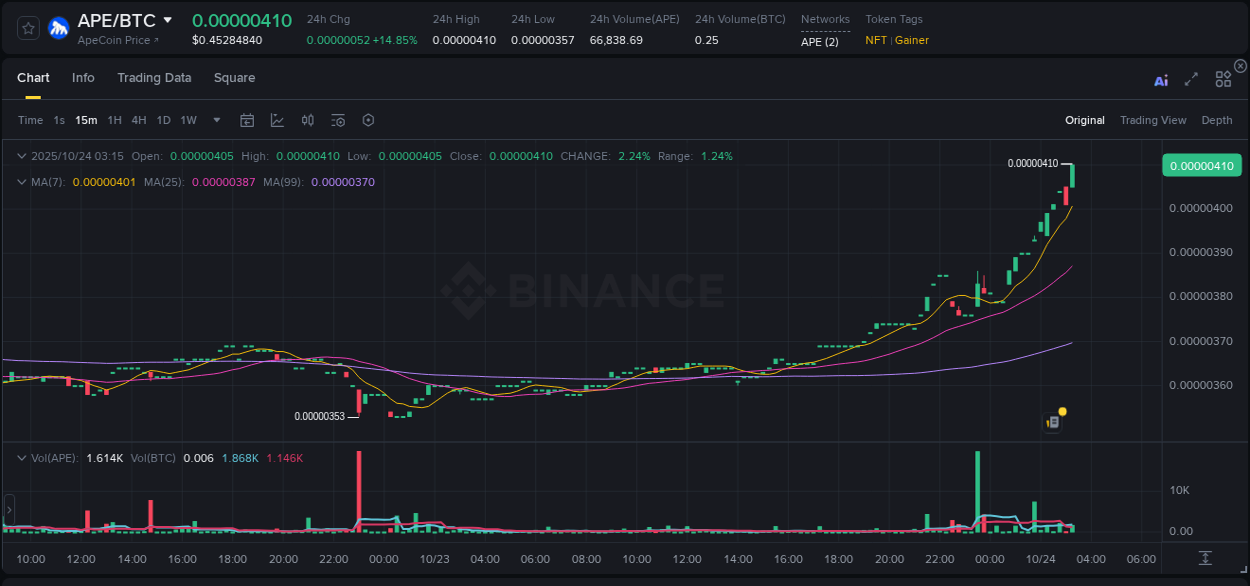The height and width of the screenshot is (586, 1250).
Task: Switch chart interval to 4H
Action: 139,120
